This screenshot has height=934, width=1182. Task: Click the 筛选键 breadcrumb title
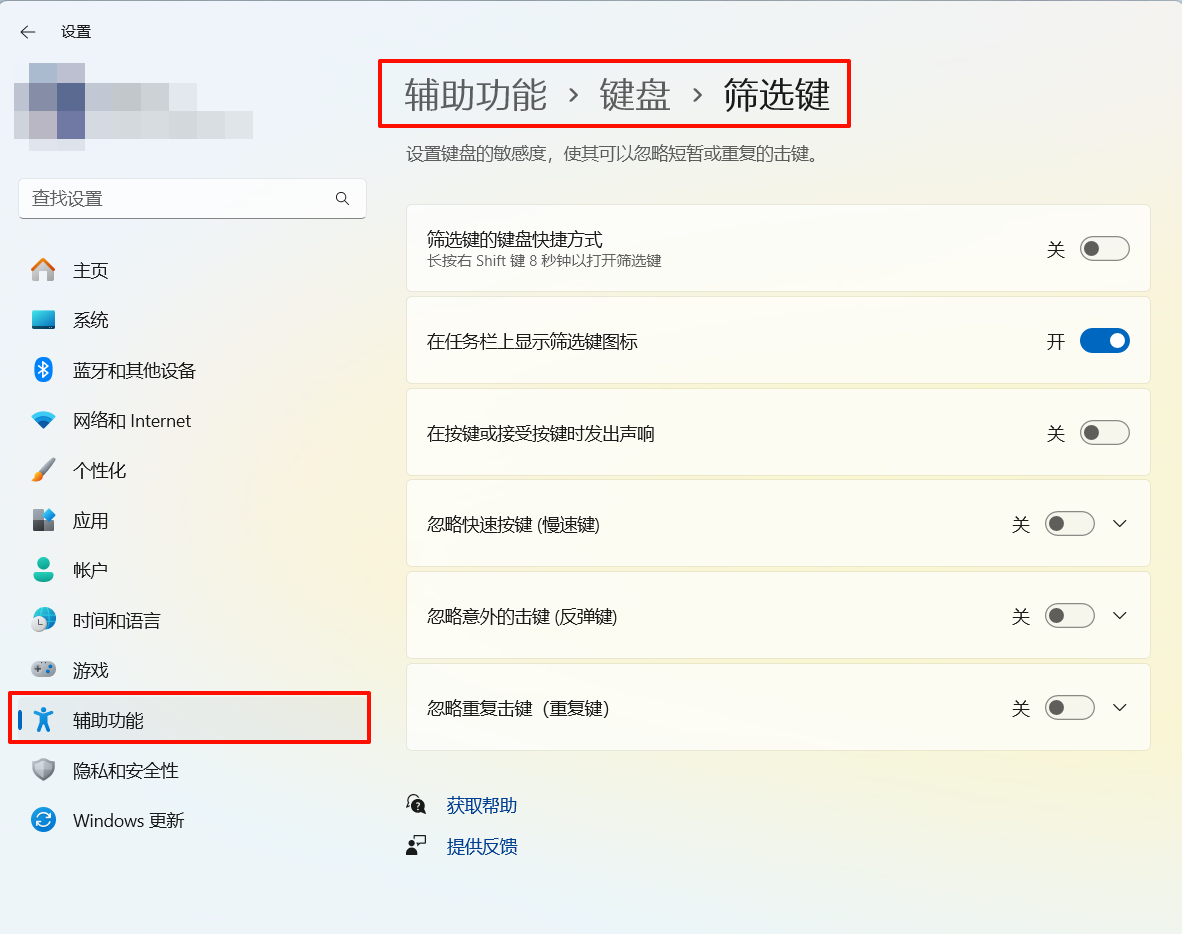coord(776,95)
